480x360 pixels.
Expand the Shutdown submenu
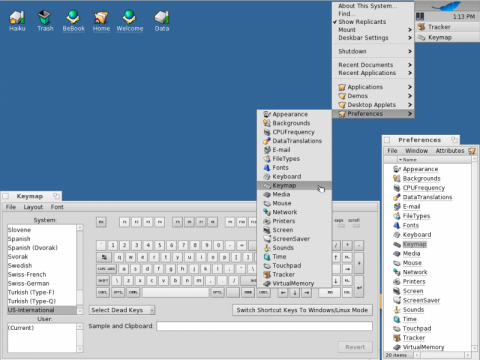(373, 51)
